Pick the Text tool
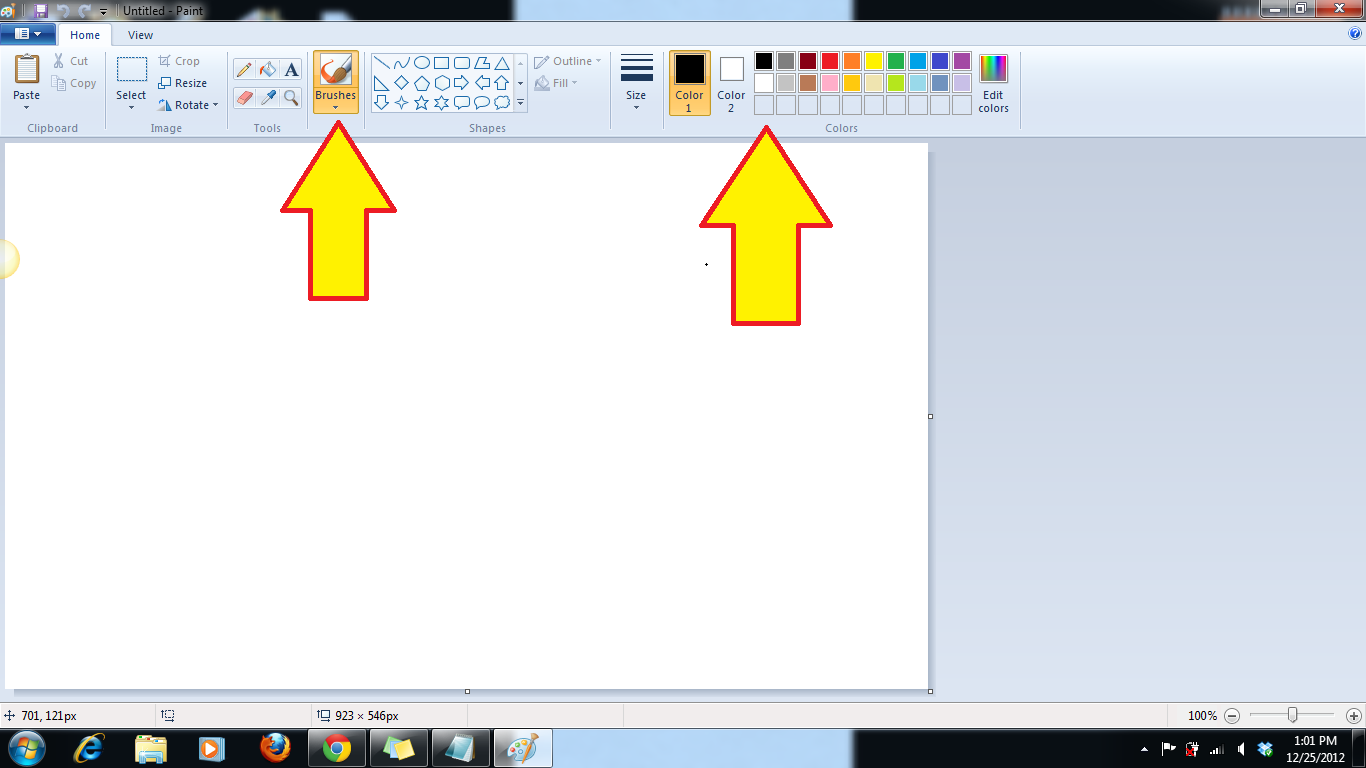This screenshot has width=1366, height=768. coord(290,70)
